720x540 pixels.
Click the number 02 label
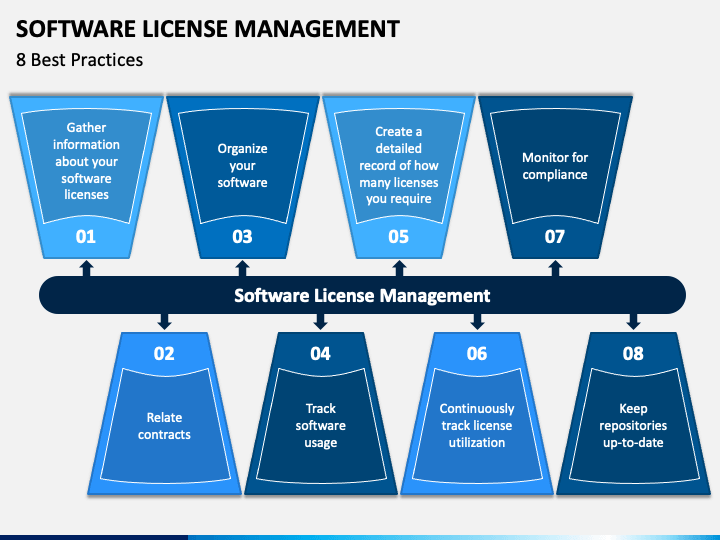pos(164,354)
